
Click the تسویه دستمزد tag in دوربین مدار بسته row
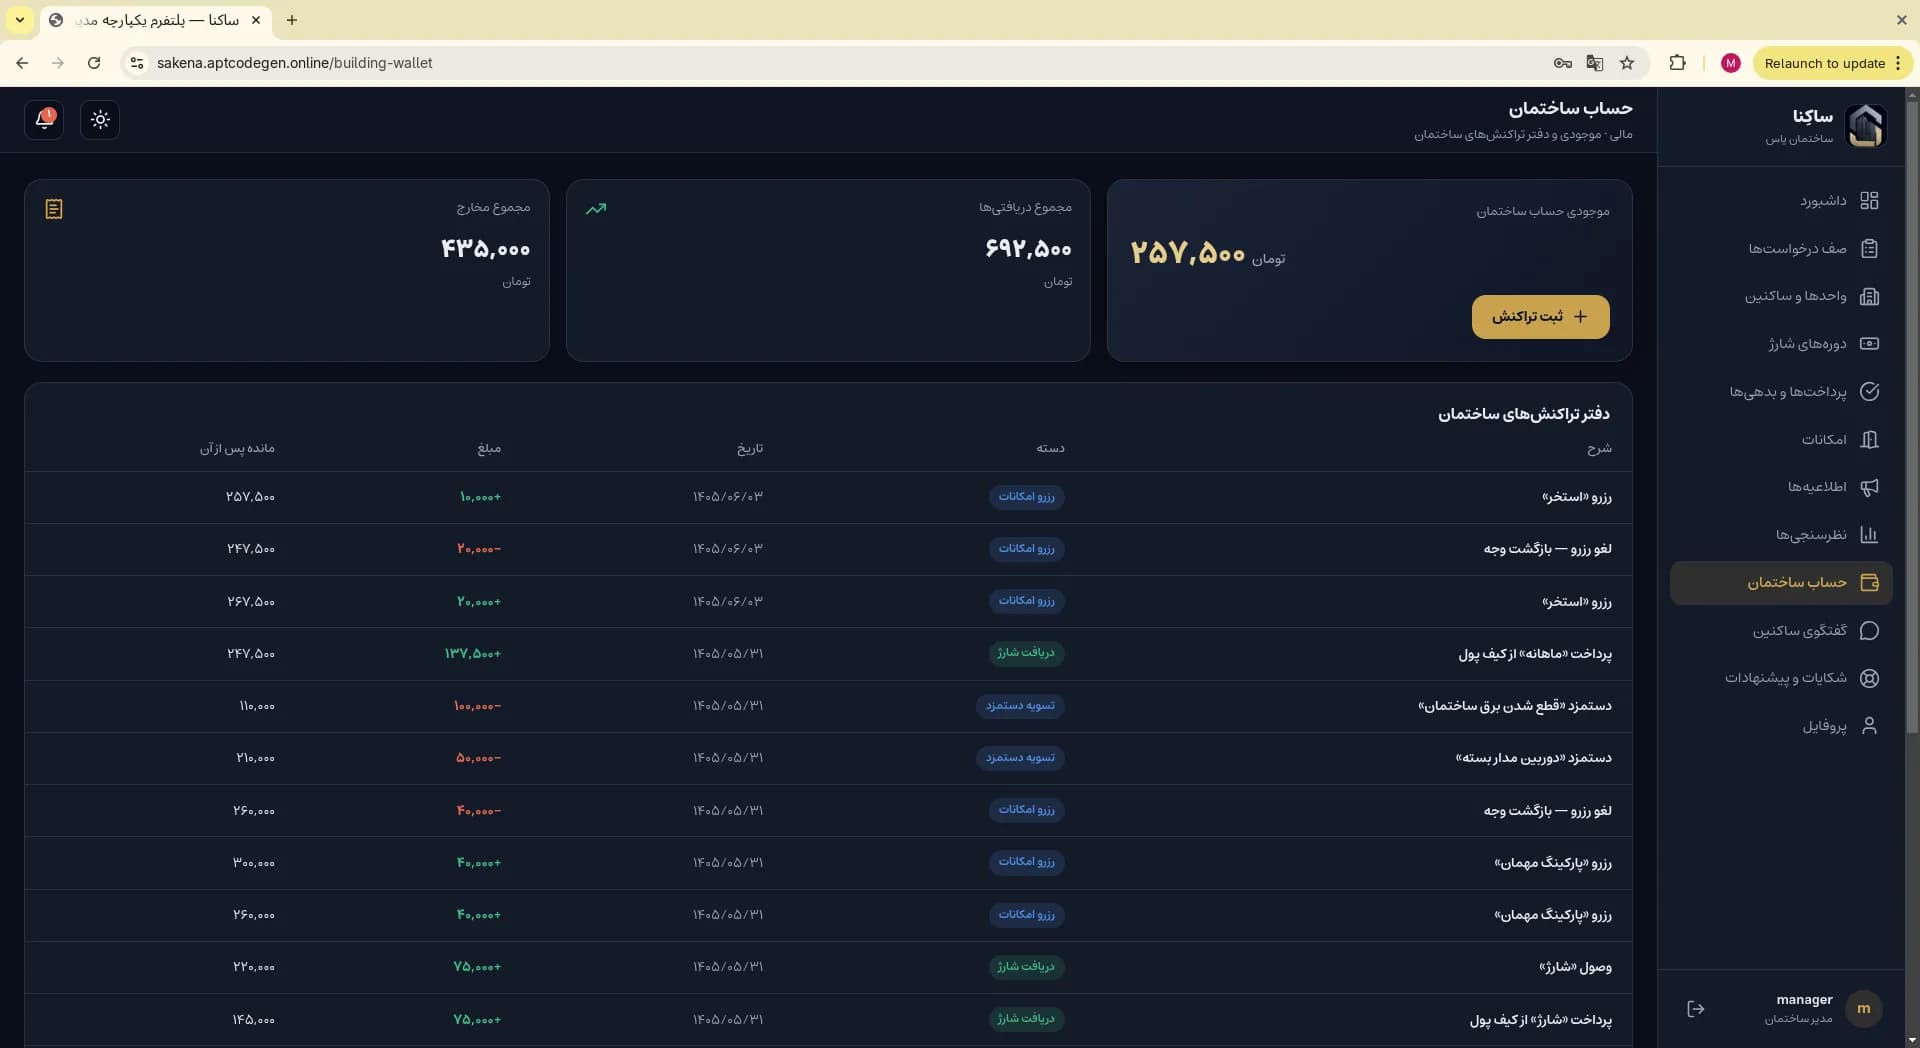(x=1020, y=758)
